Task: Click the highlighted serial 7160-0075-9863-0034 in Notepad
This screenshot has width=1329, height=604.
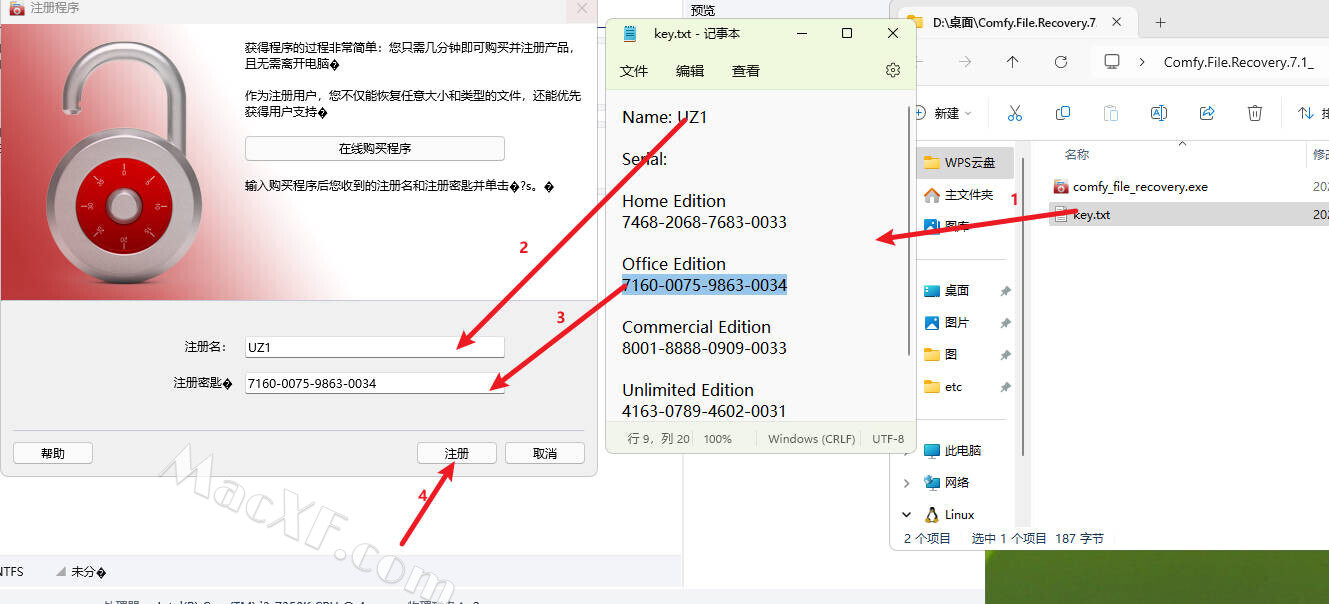Action: (x=704, y=285)
